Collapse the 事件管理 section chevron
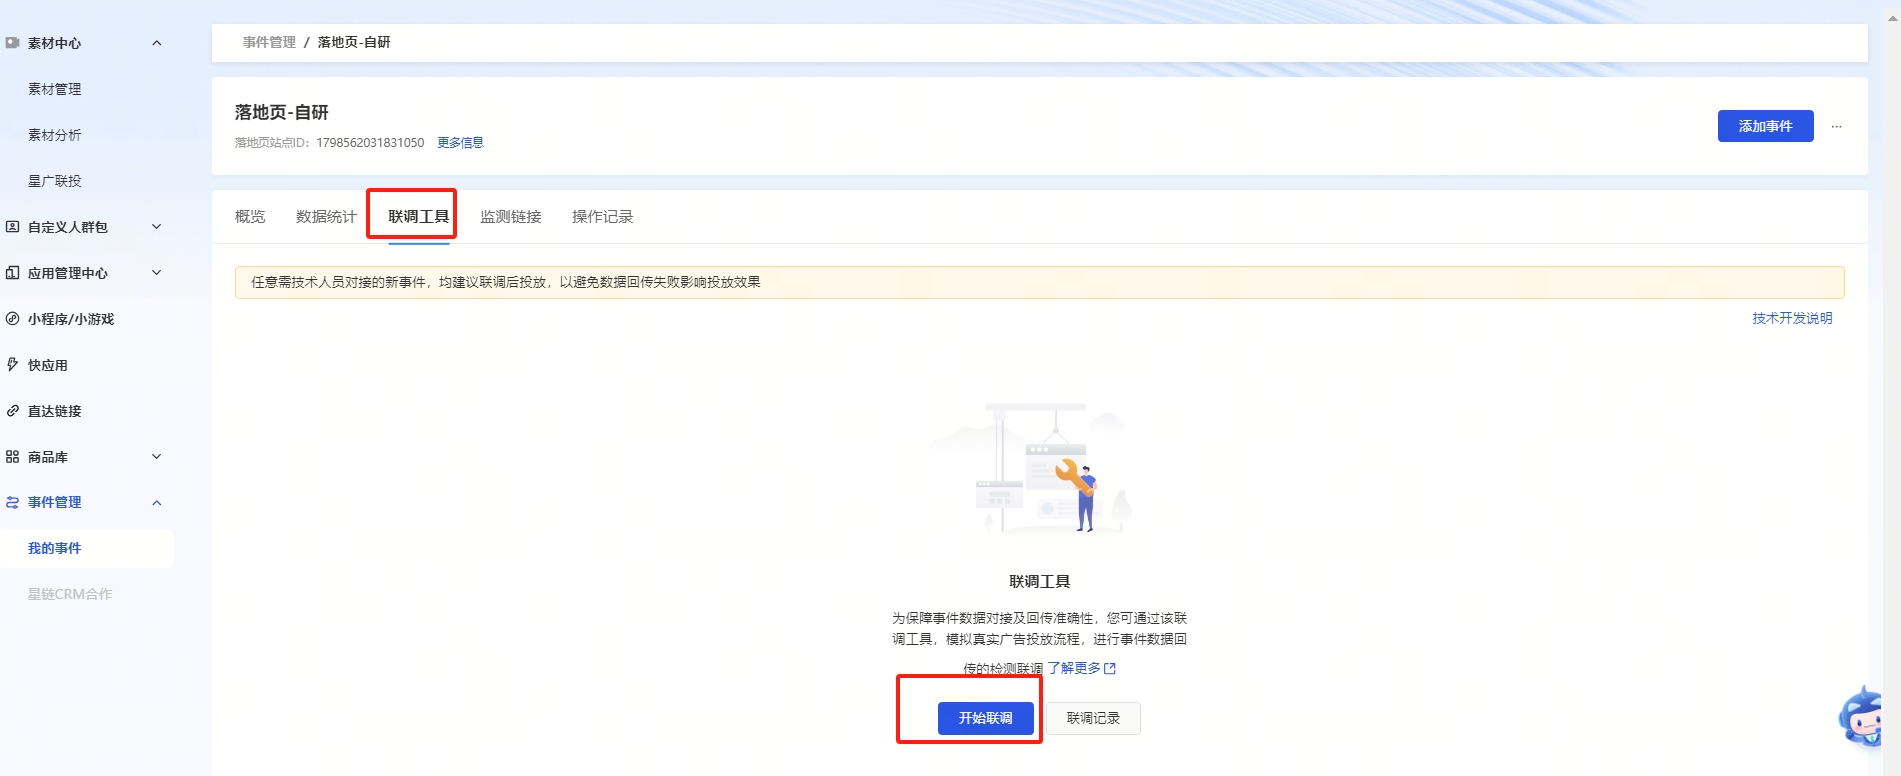Viewport: 1901px width, 776px height. click(156, 503)
